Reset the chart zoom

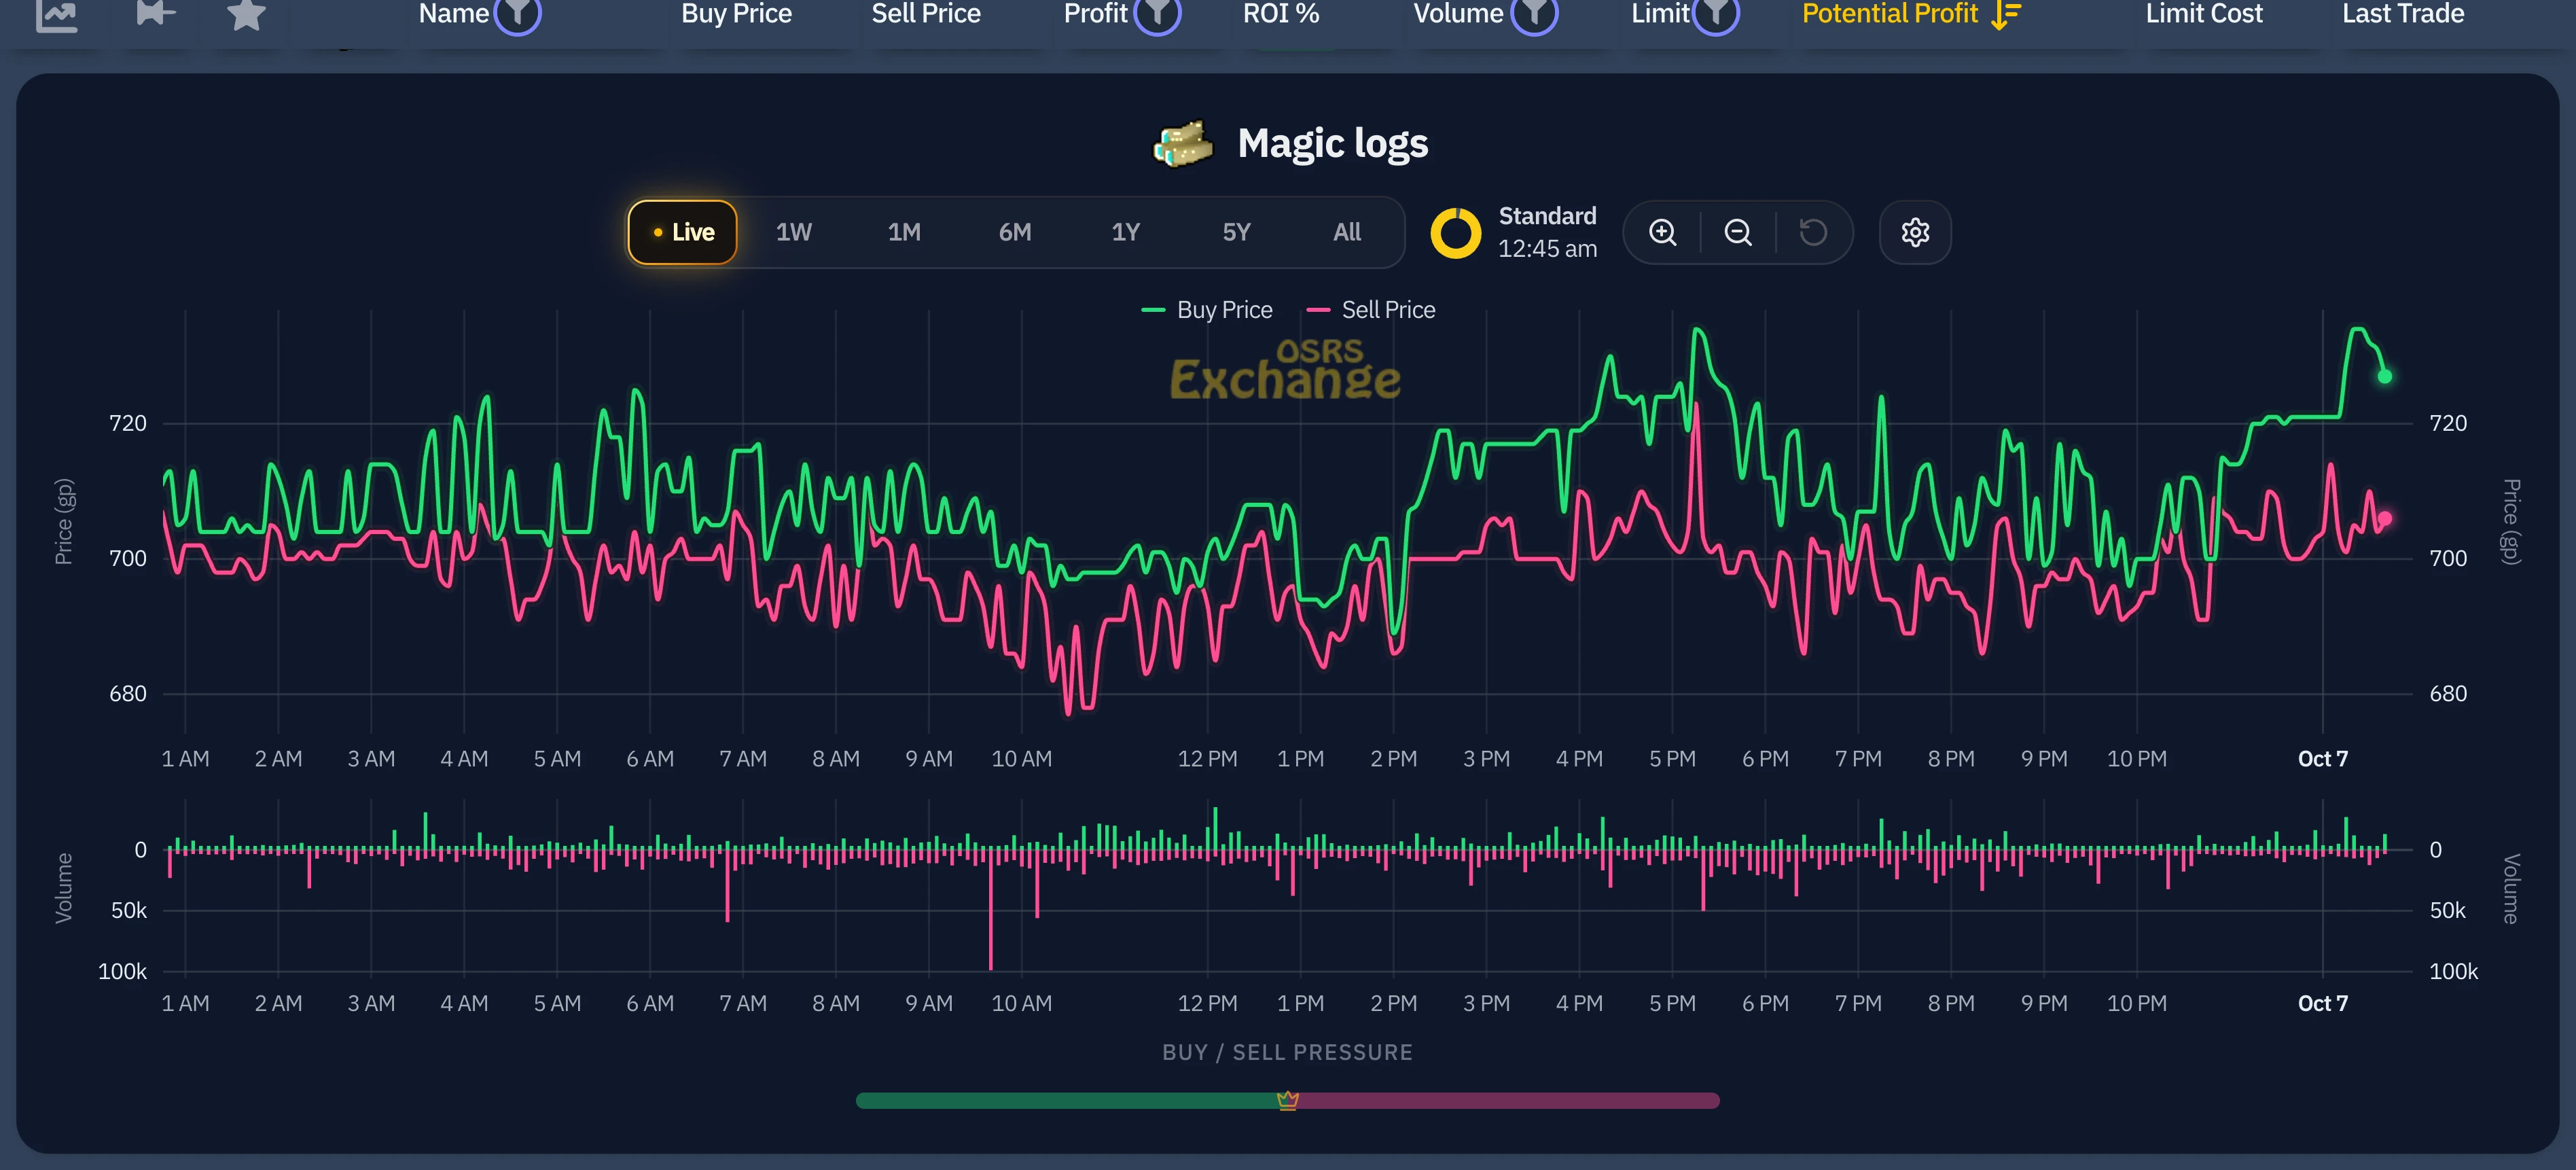[x=1813, y=232]
